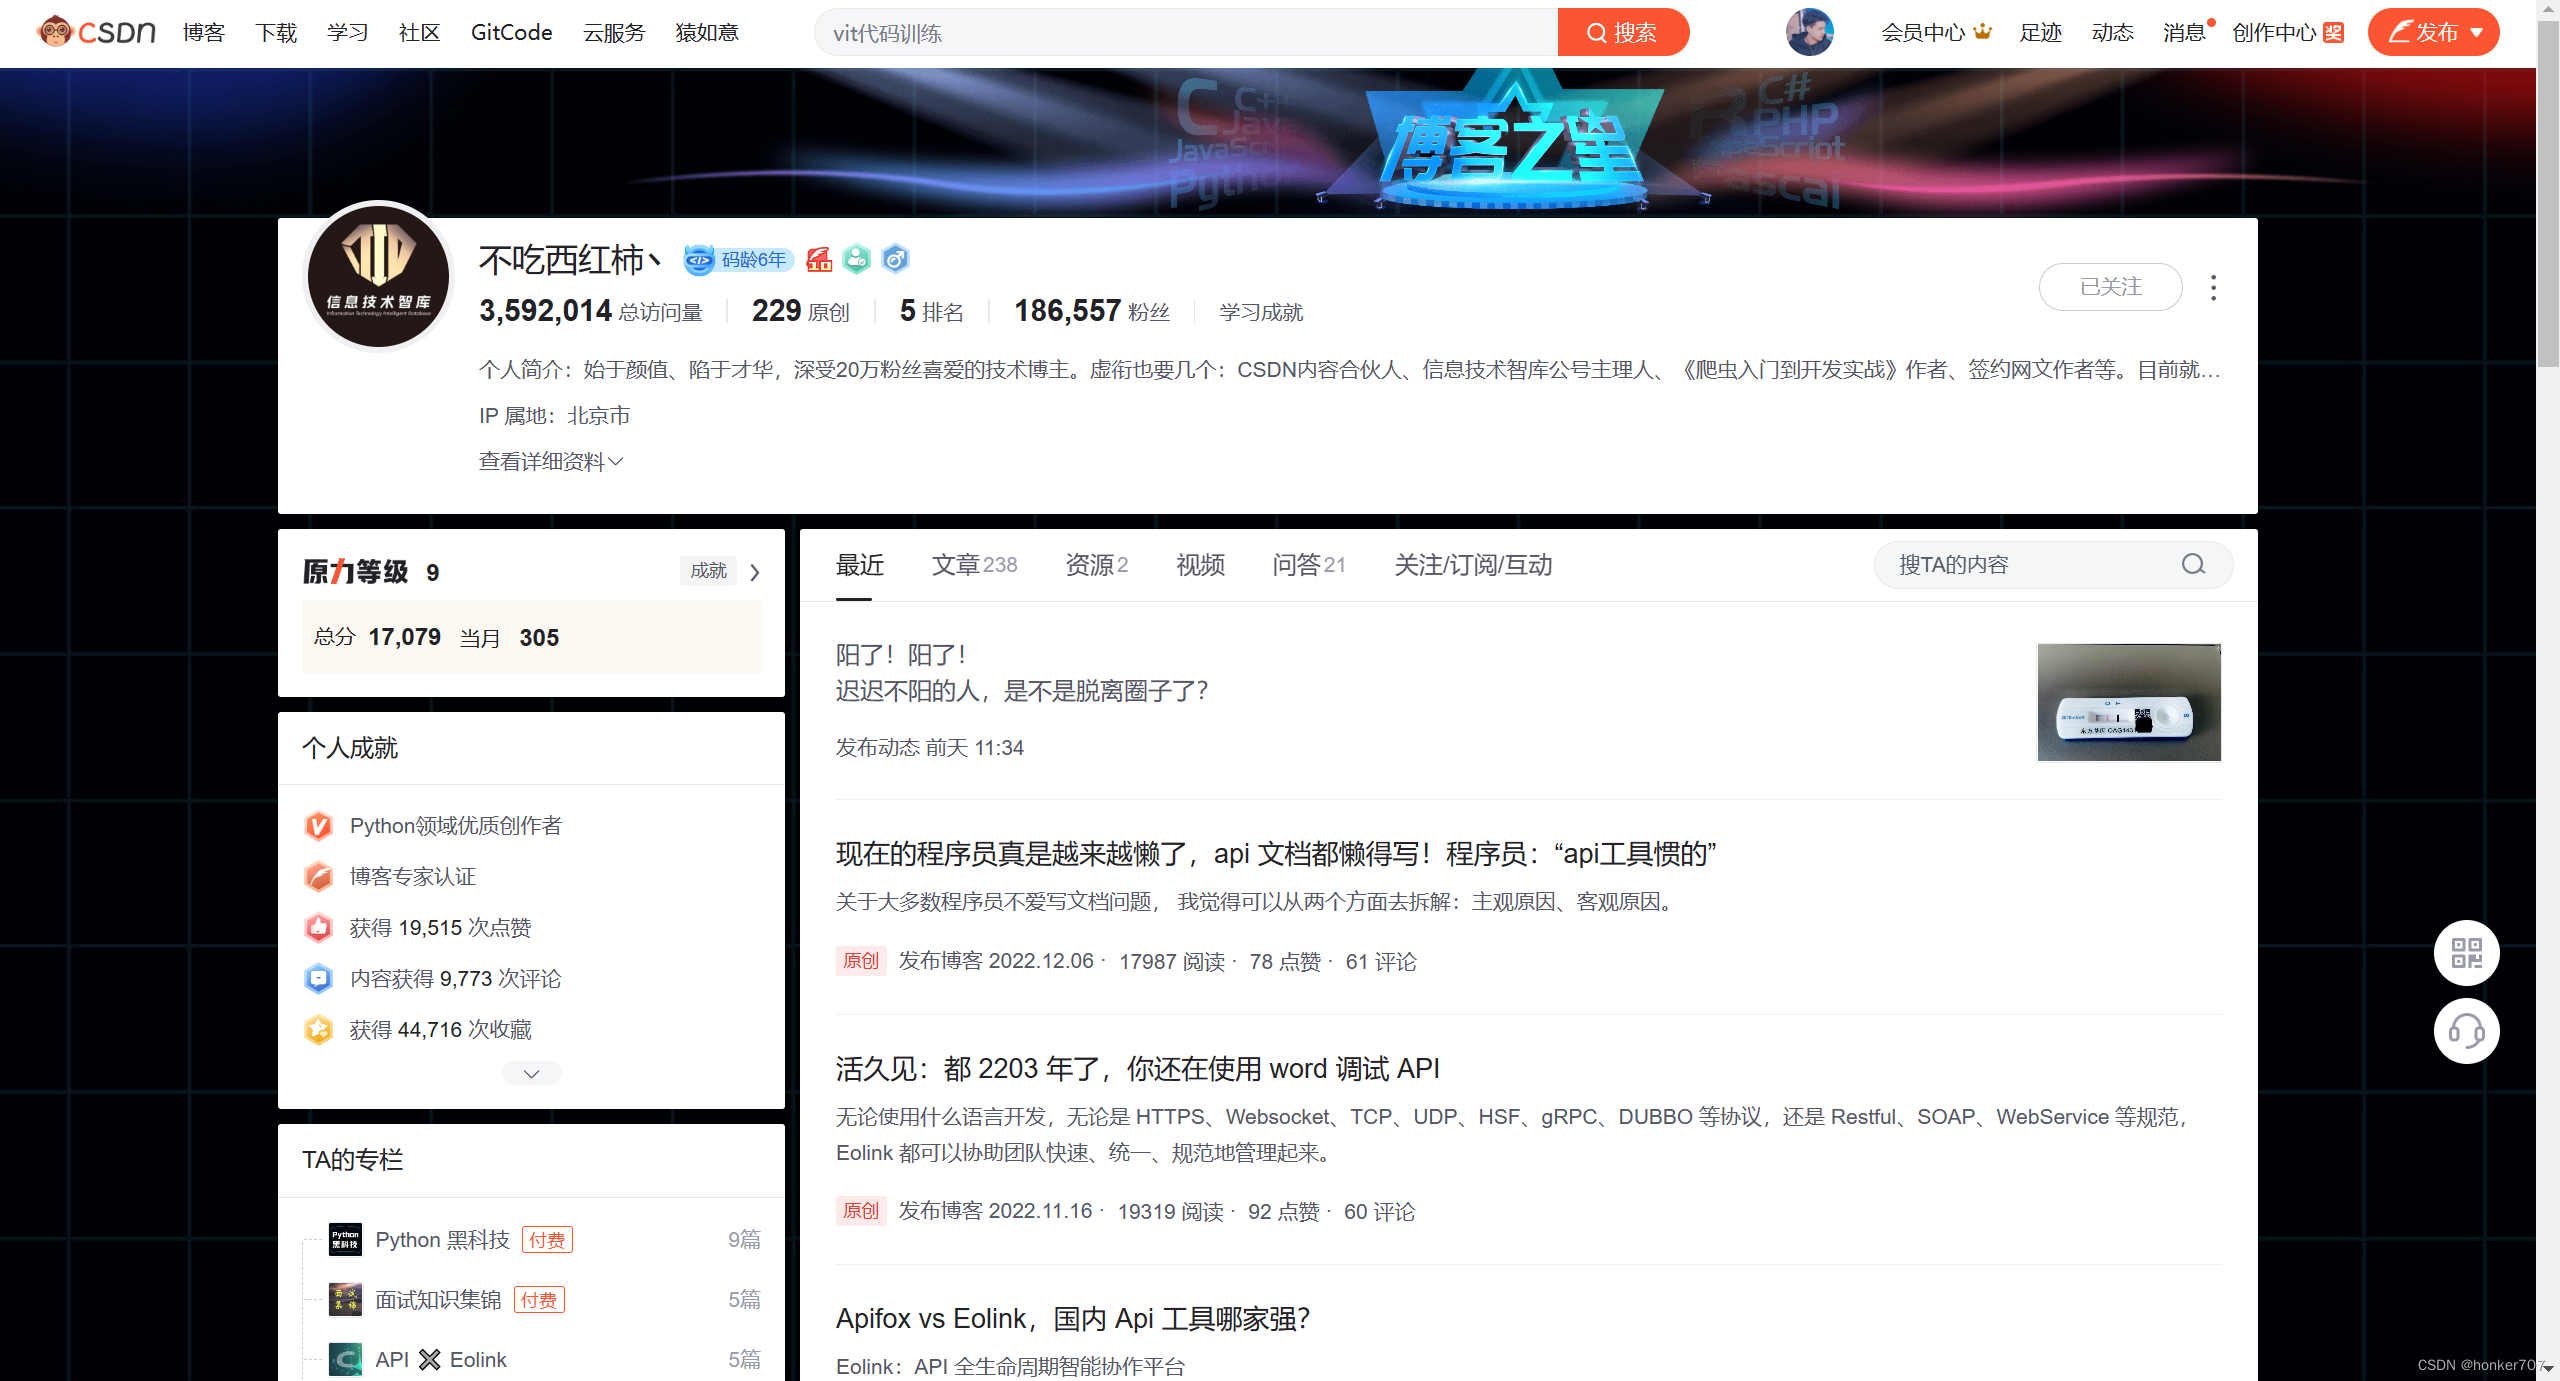This screenshot has height=1381, width=2560.
Task: Open the QR code floating icon
Action: [x=2466, y=952]
